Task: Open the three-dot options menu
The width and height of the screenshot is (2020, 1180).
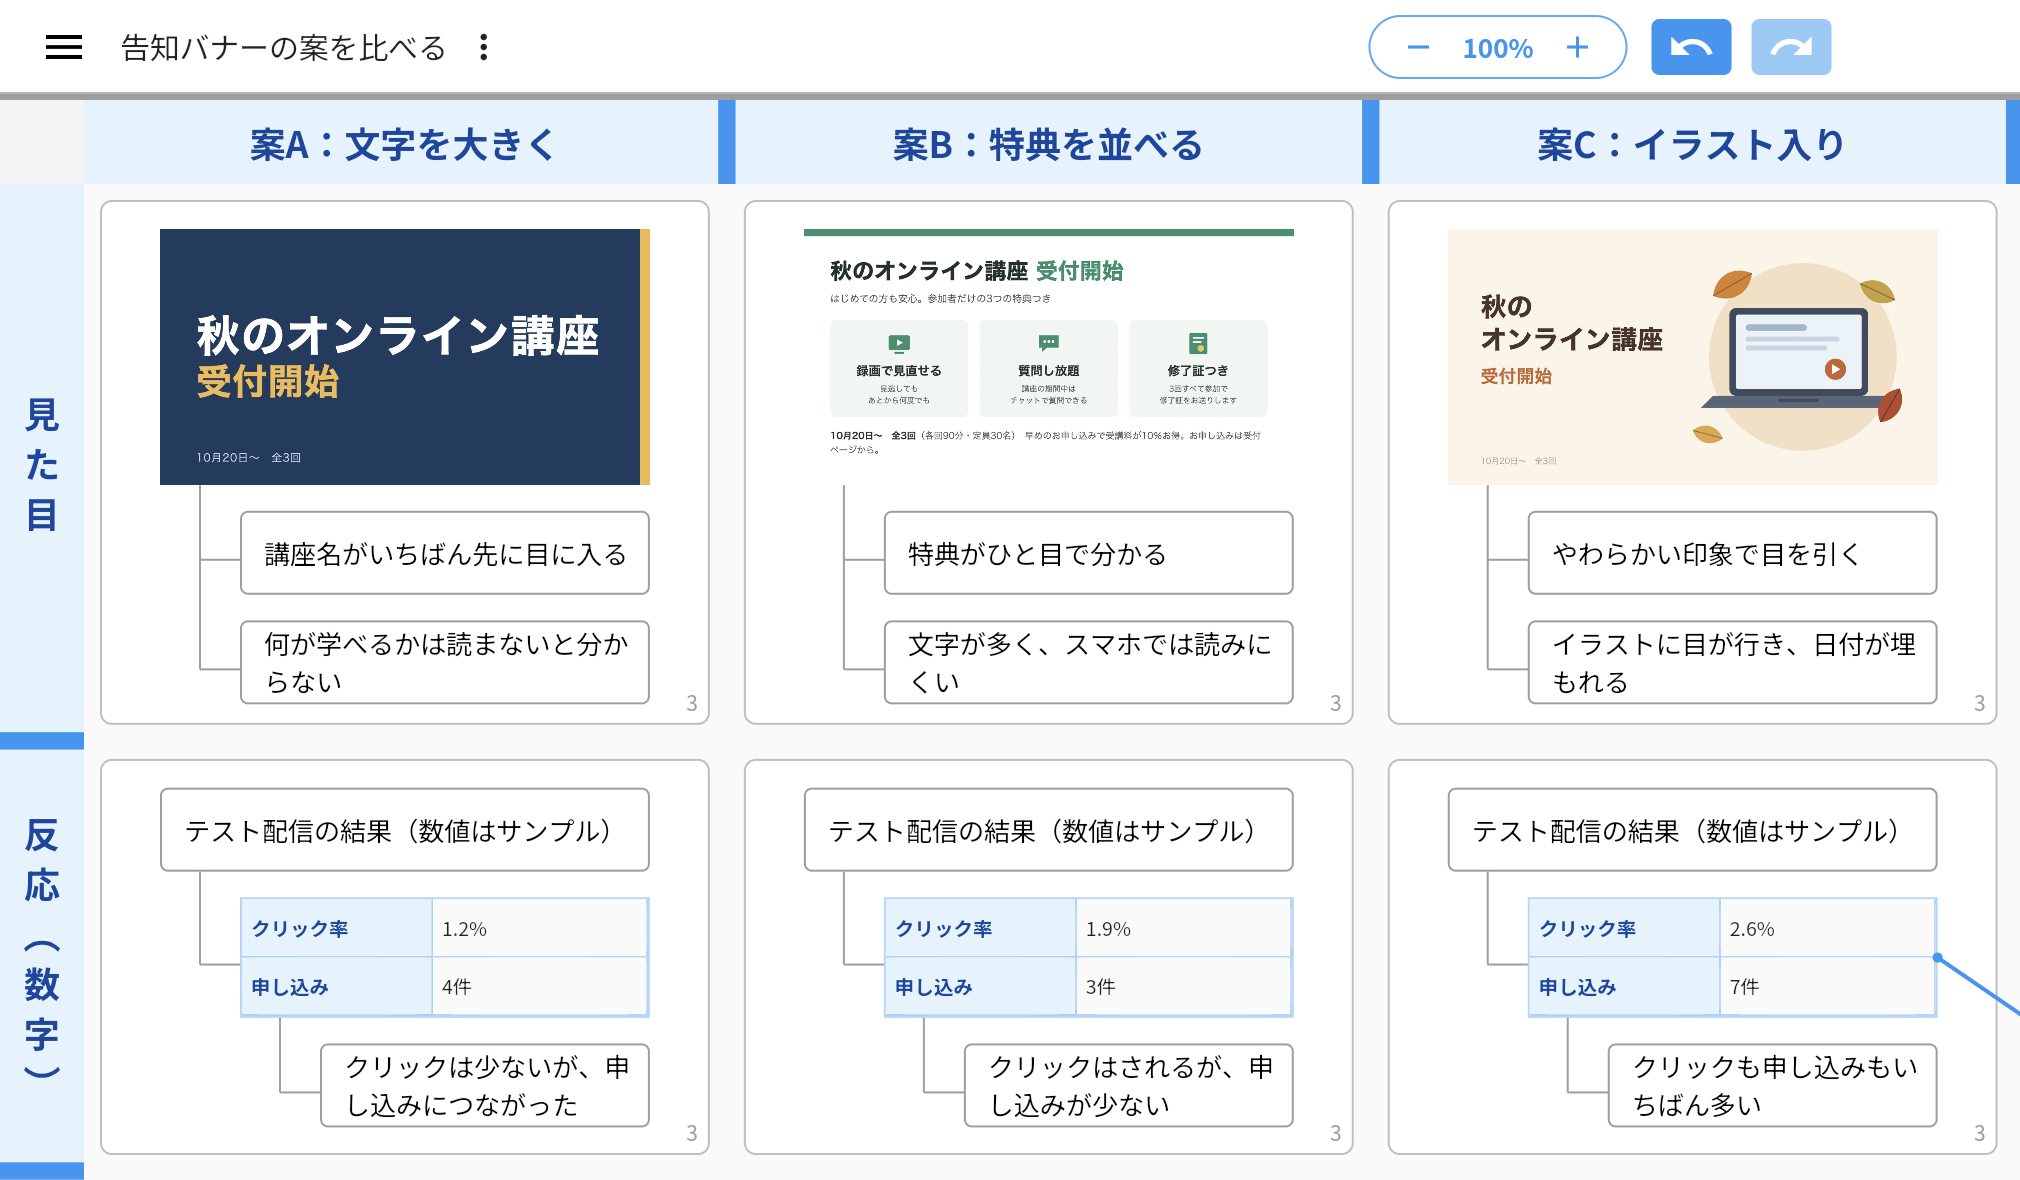Action: coord(484,47)
